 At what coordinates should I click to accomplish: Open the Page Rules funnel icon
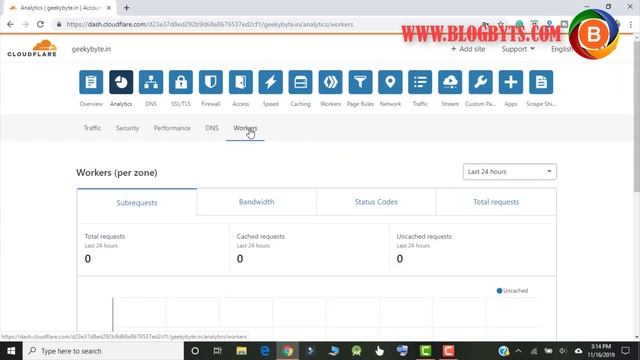tap(360, 82)
